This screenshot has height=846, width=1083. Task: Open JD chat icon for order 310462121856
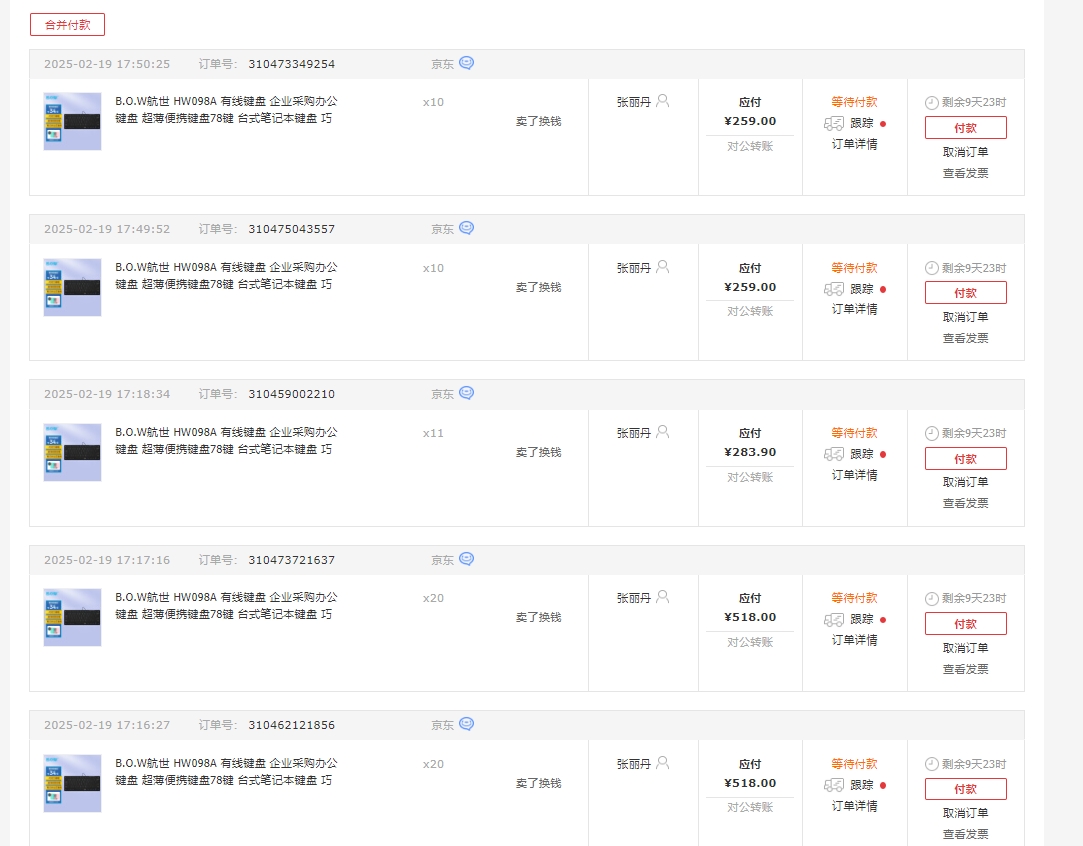click(x=467, y=724)
